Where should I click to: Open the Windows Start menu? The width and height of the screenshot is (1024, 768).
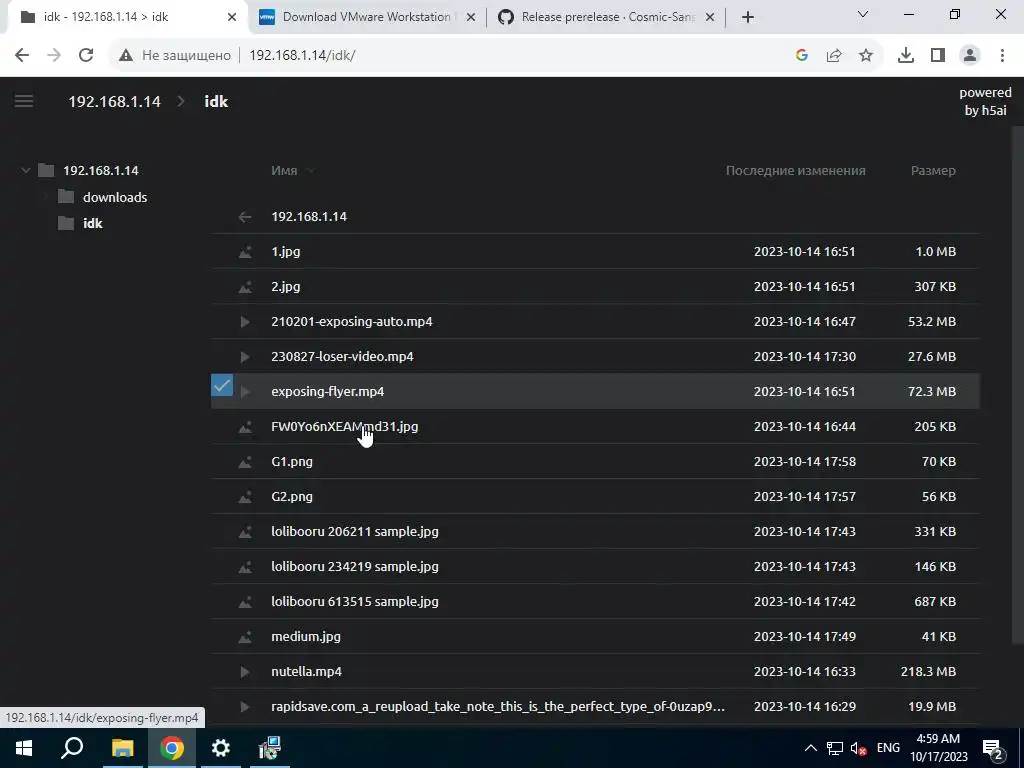pyautogui.click(x=24, y=748)
